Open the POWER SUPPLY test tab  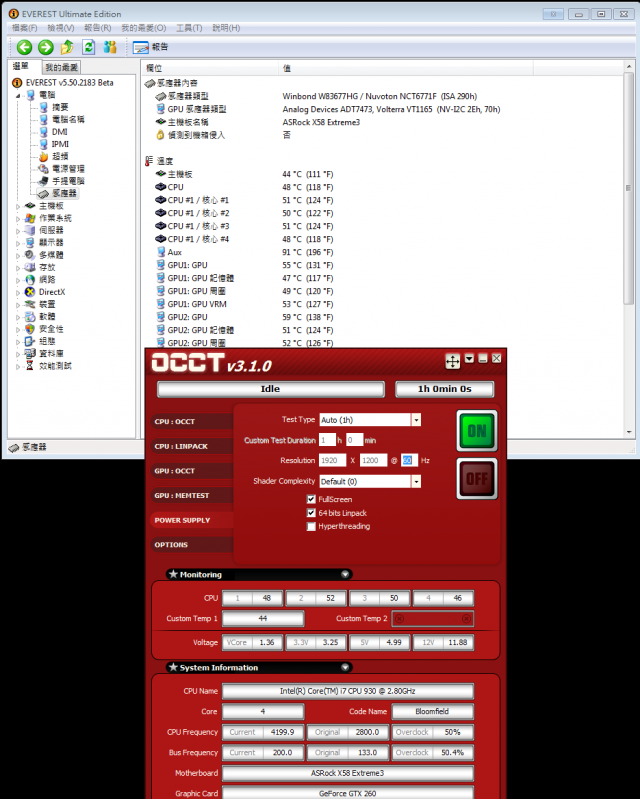191,520
